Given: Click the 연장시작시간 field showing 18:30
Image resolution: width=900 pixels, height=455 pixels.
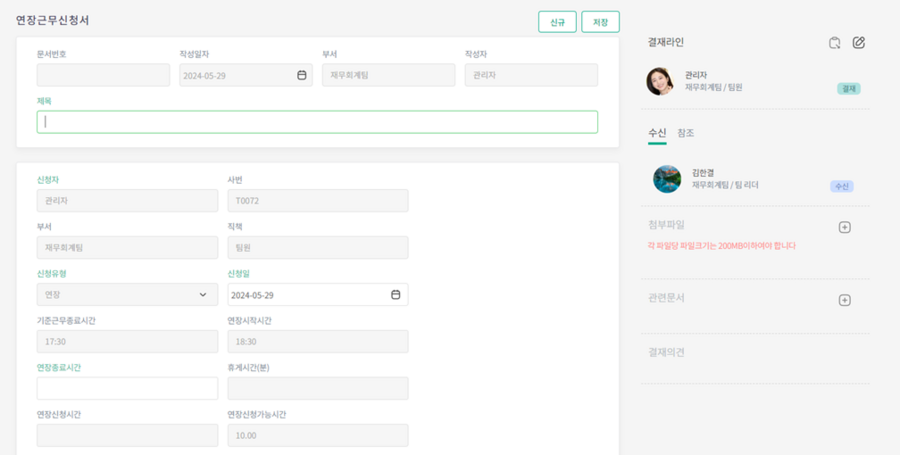Looking at the screenshot, I should (317, 341).
